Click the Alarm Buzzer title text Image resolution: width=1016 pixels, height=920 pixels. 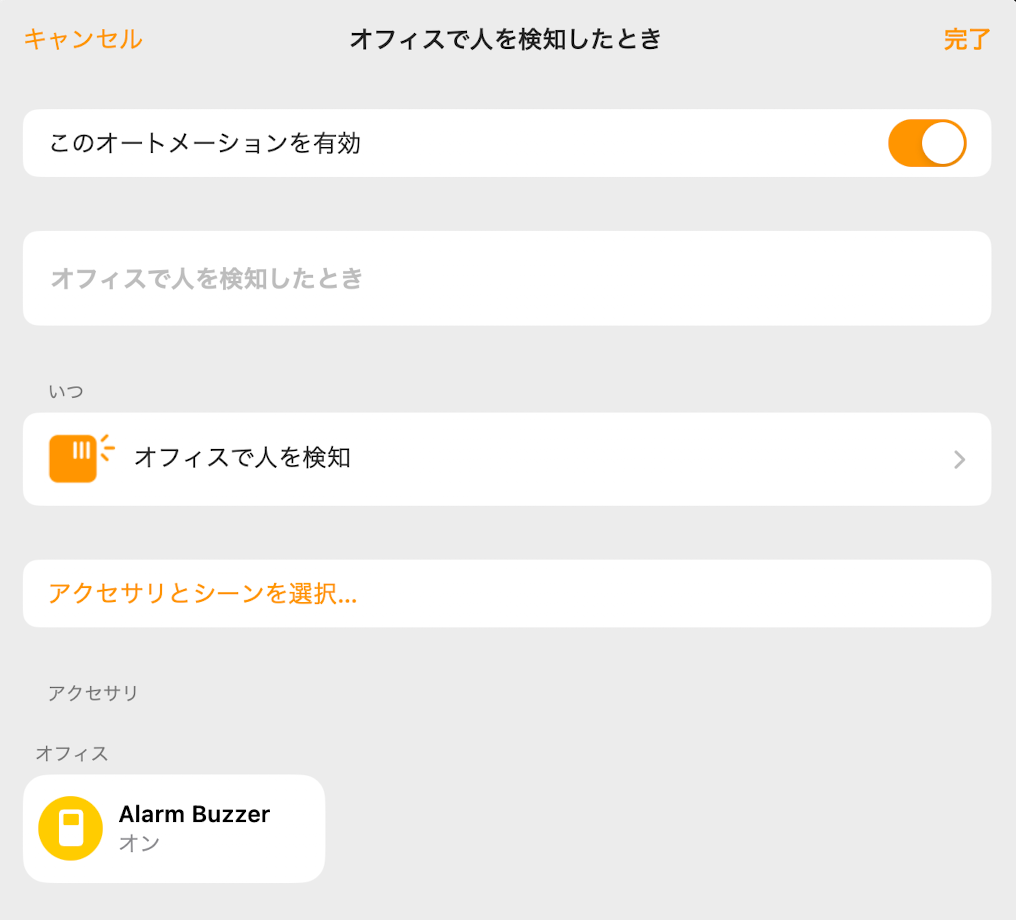coord(194,814)
